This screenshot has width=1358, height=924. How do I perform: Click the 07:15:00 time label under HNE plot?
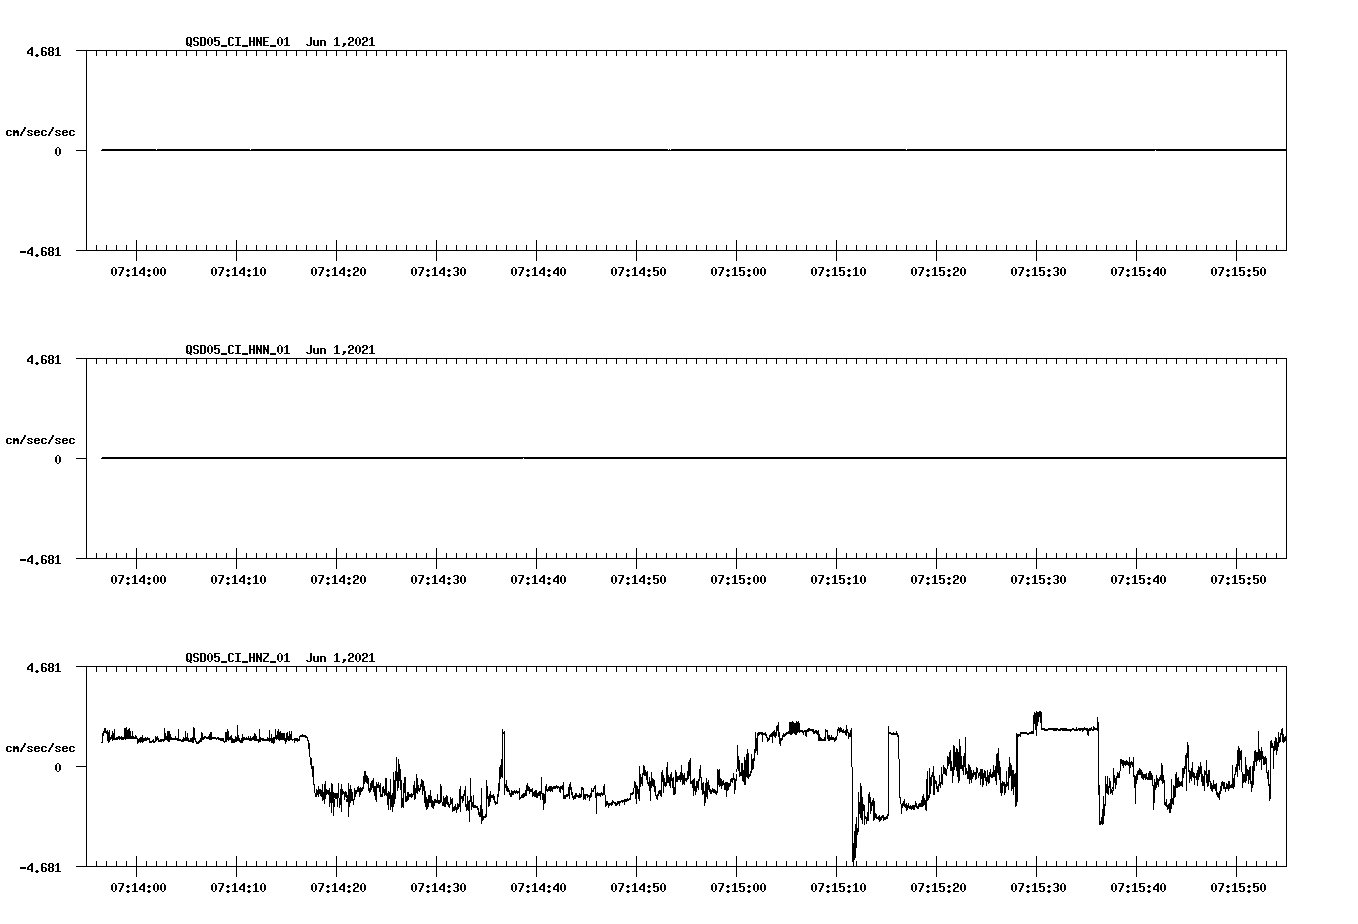point(738,271)
